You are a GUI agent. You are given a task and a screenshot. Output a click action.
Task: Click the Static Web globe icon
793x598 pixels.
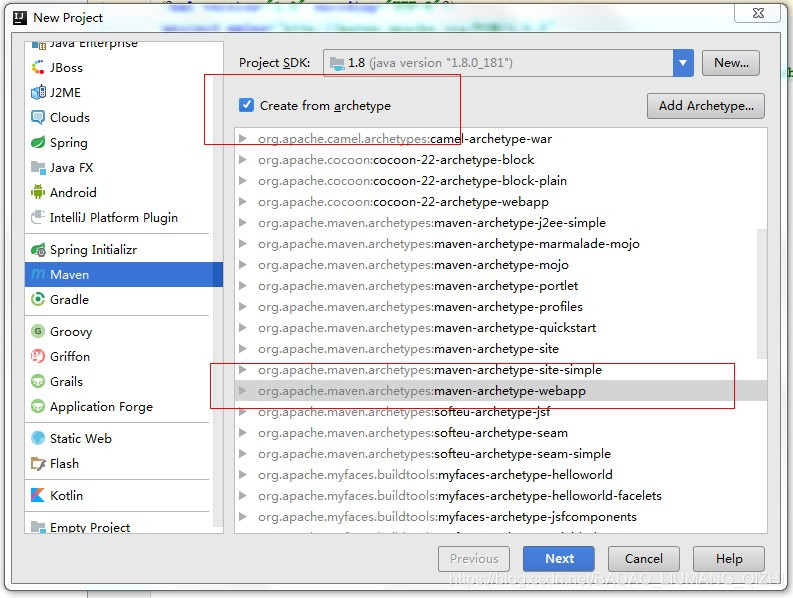[38, 438]
